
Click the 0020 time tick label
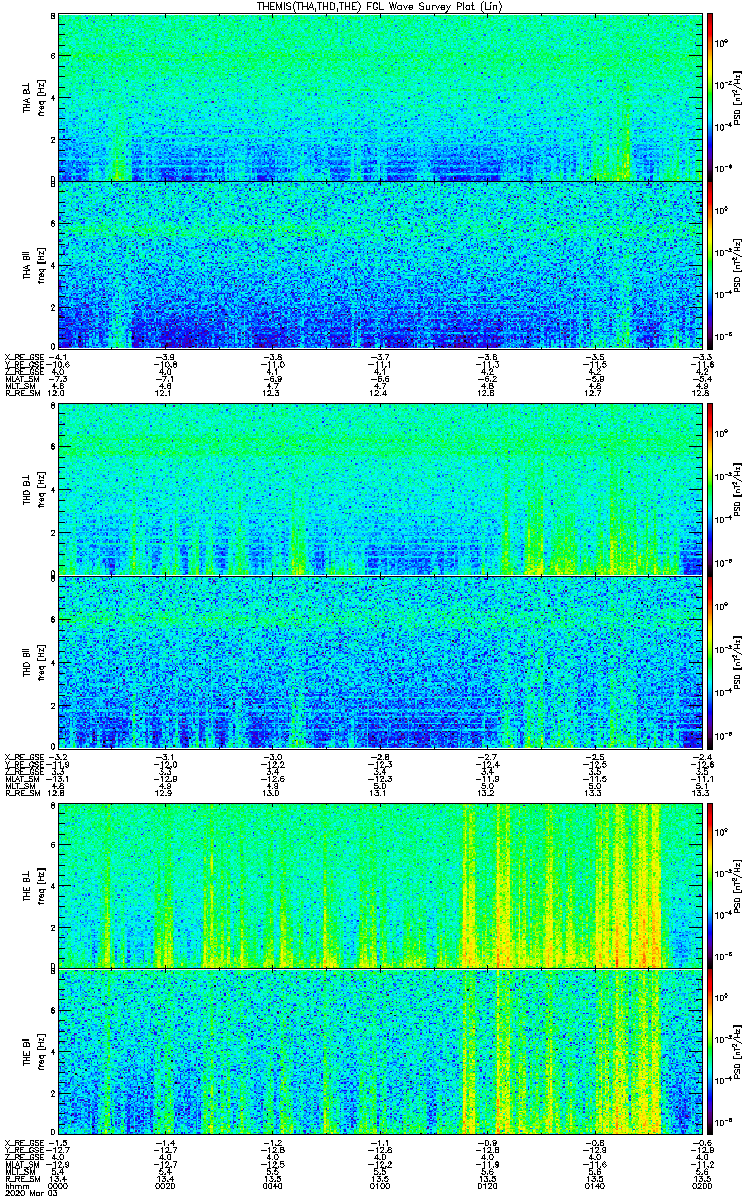click(165, 1184)
